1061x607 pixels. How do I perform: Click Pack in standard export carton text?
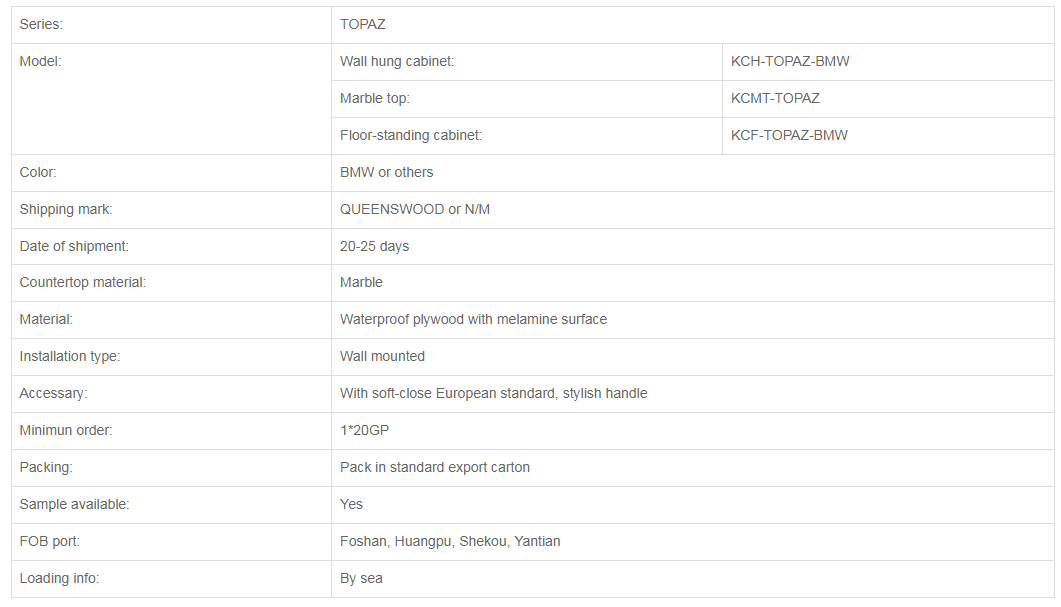pos(434,468)
